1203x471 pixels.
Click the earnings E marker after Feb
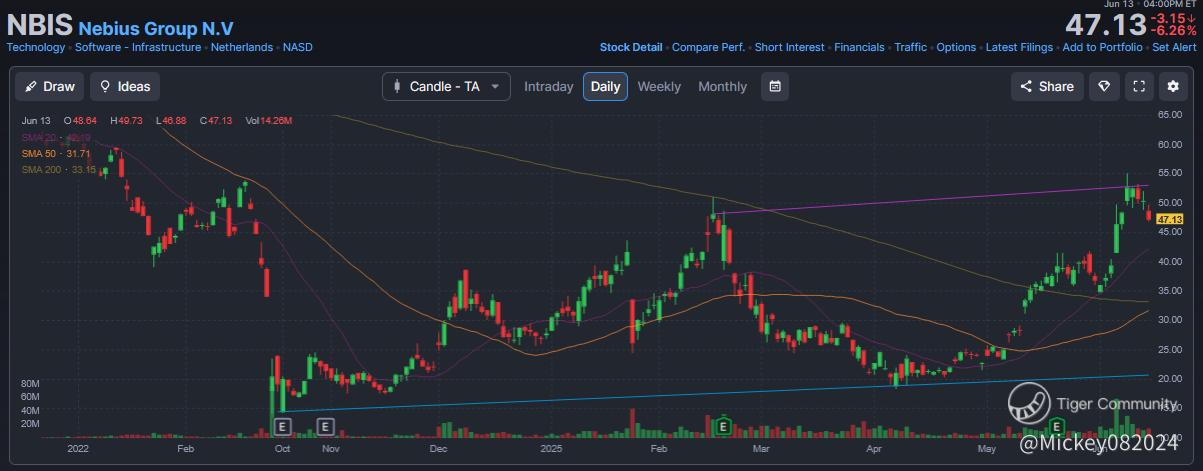coord(722,427)
